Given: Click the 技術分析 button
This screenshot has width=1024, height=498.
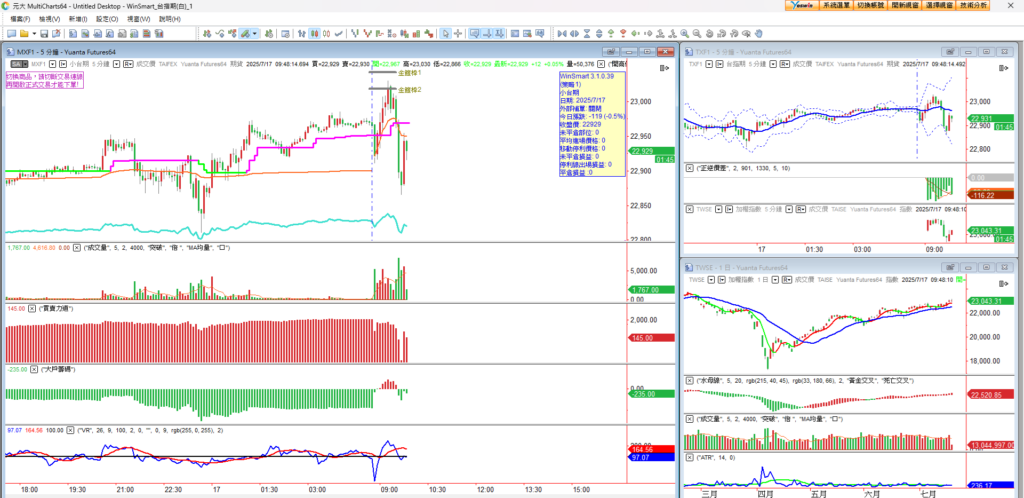Looking at the screenshot, I should (x=974, y=5).
